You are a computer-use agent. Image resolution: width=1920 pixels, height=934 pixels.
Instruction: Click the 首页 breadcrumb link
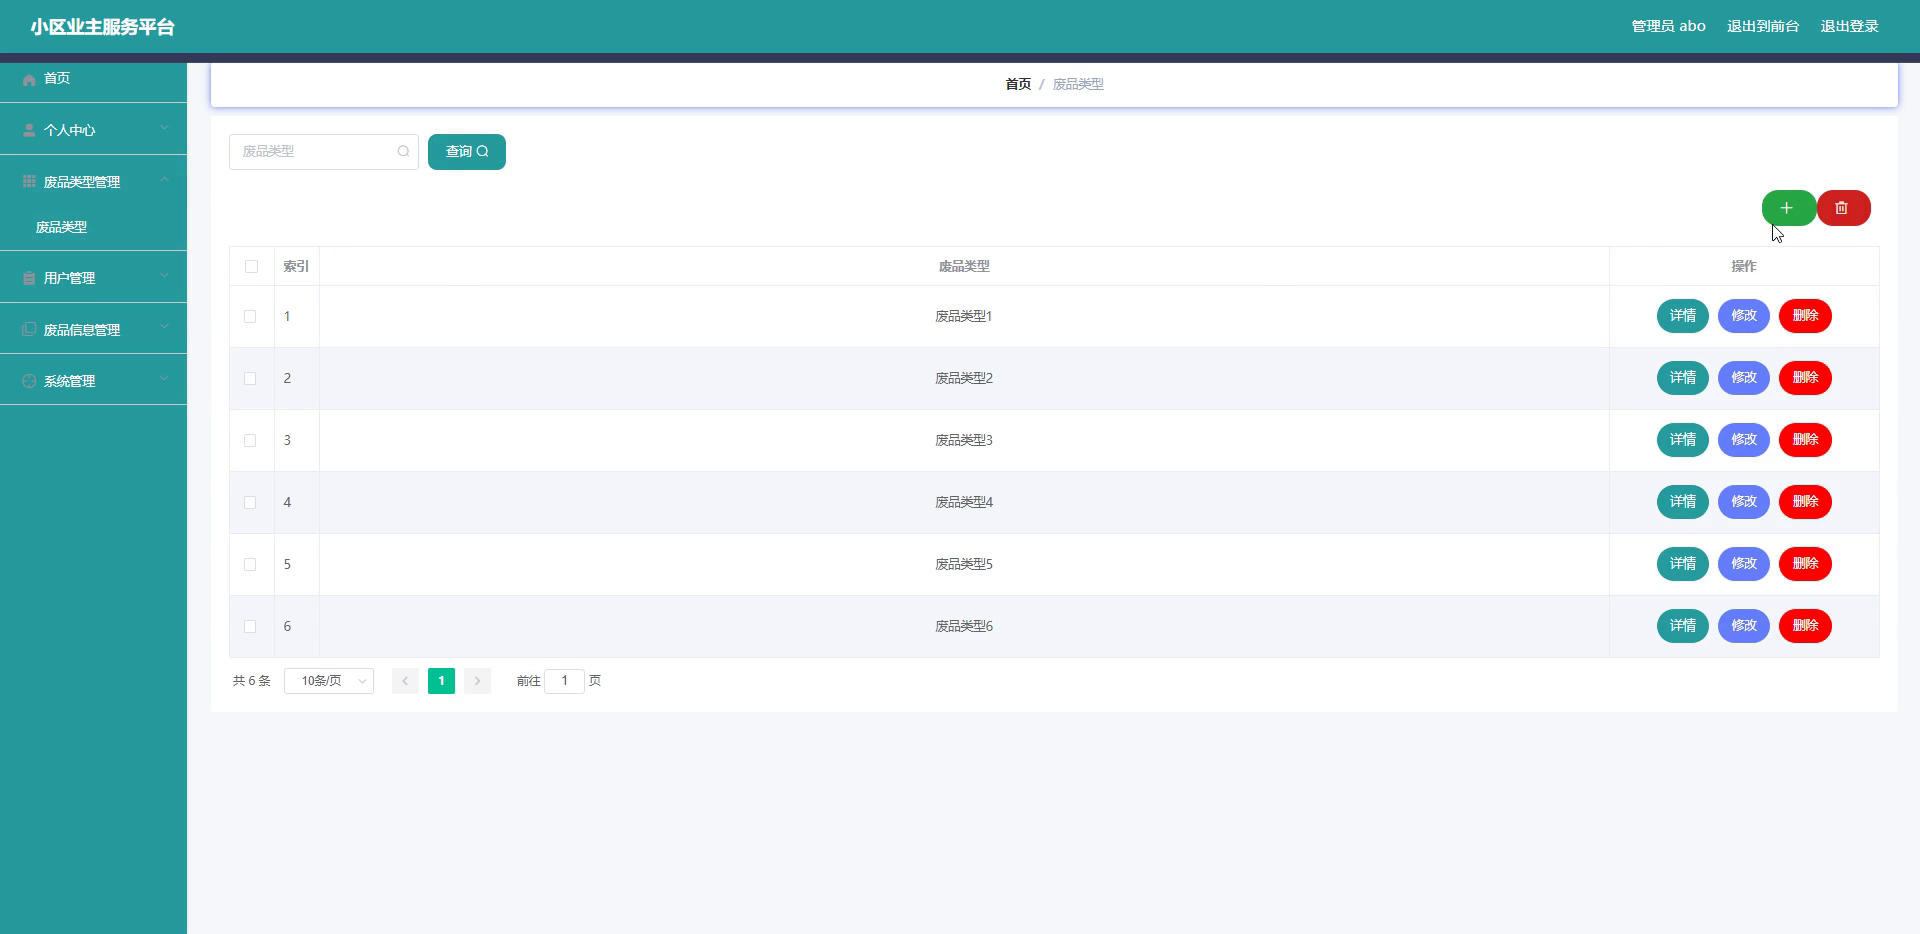point(1018,84)
